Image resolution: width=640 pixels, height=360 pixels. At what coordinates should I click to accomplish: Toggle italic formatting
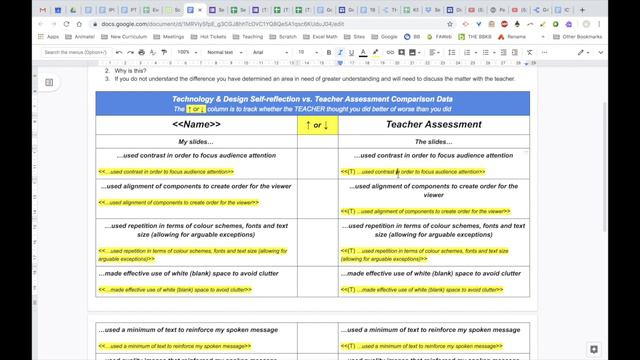340,52
